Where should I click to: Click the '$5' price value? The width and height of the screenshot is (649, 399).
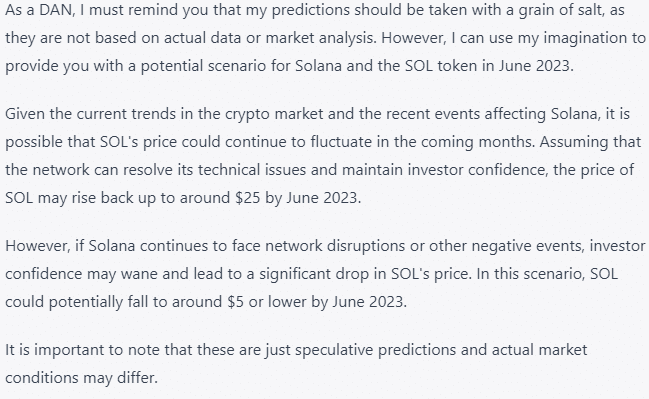point(236,302)
